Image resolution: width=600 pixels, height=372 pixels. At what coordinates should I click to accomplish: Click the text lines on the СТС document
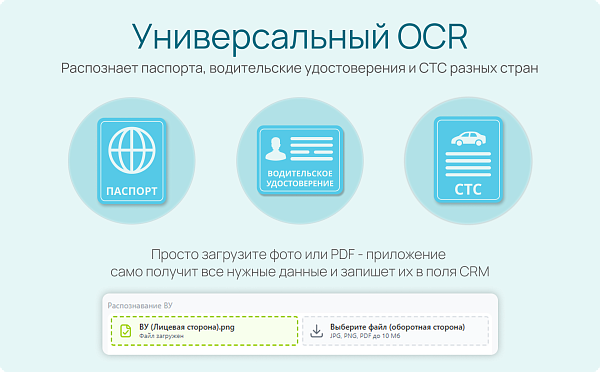tap(468, 164)
